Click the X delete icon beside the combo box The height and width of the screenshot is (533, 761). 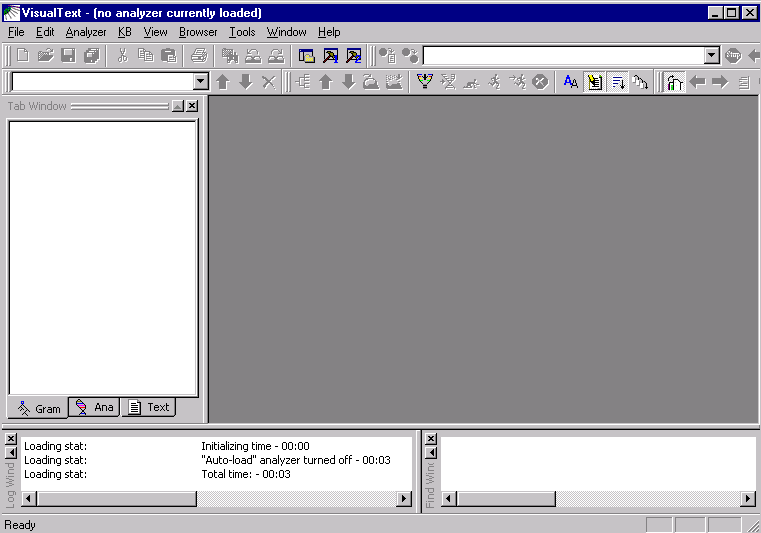(269, 82)
